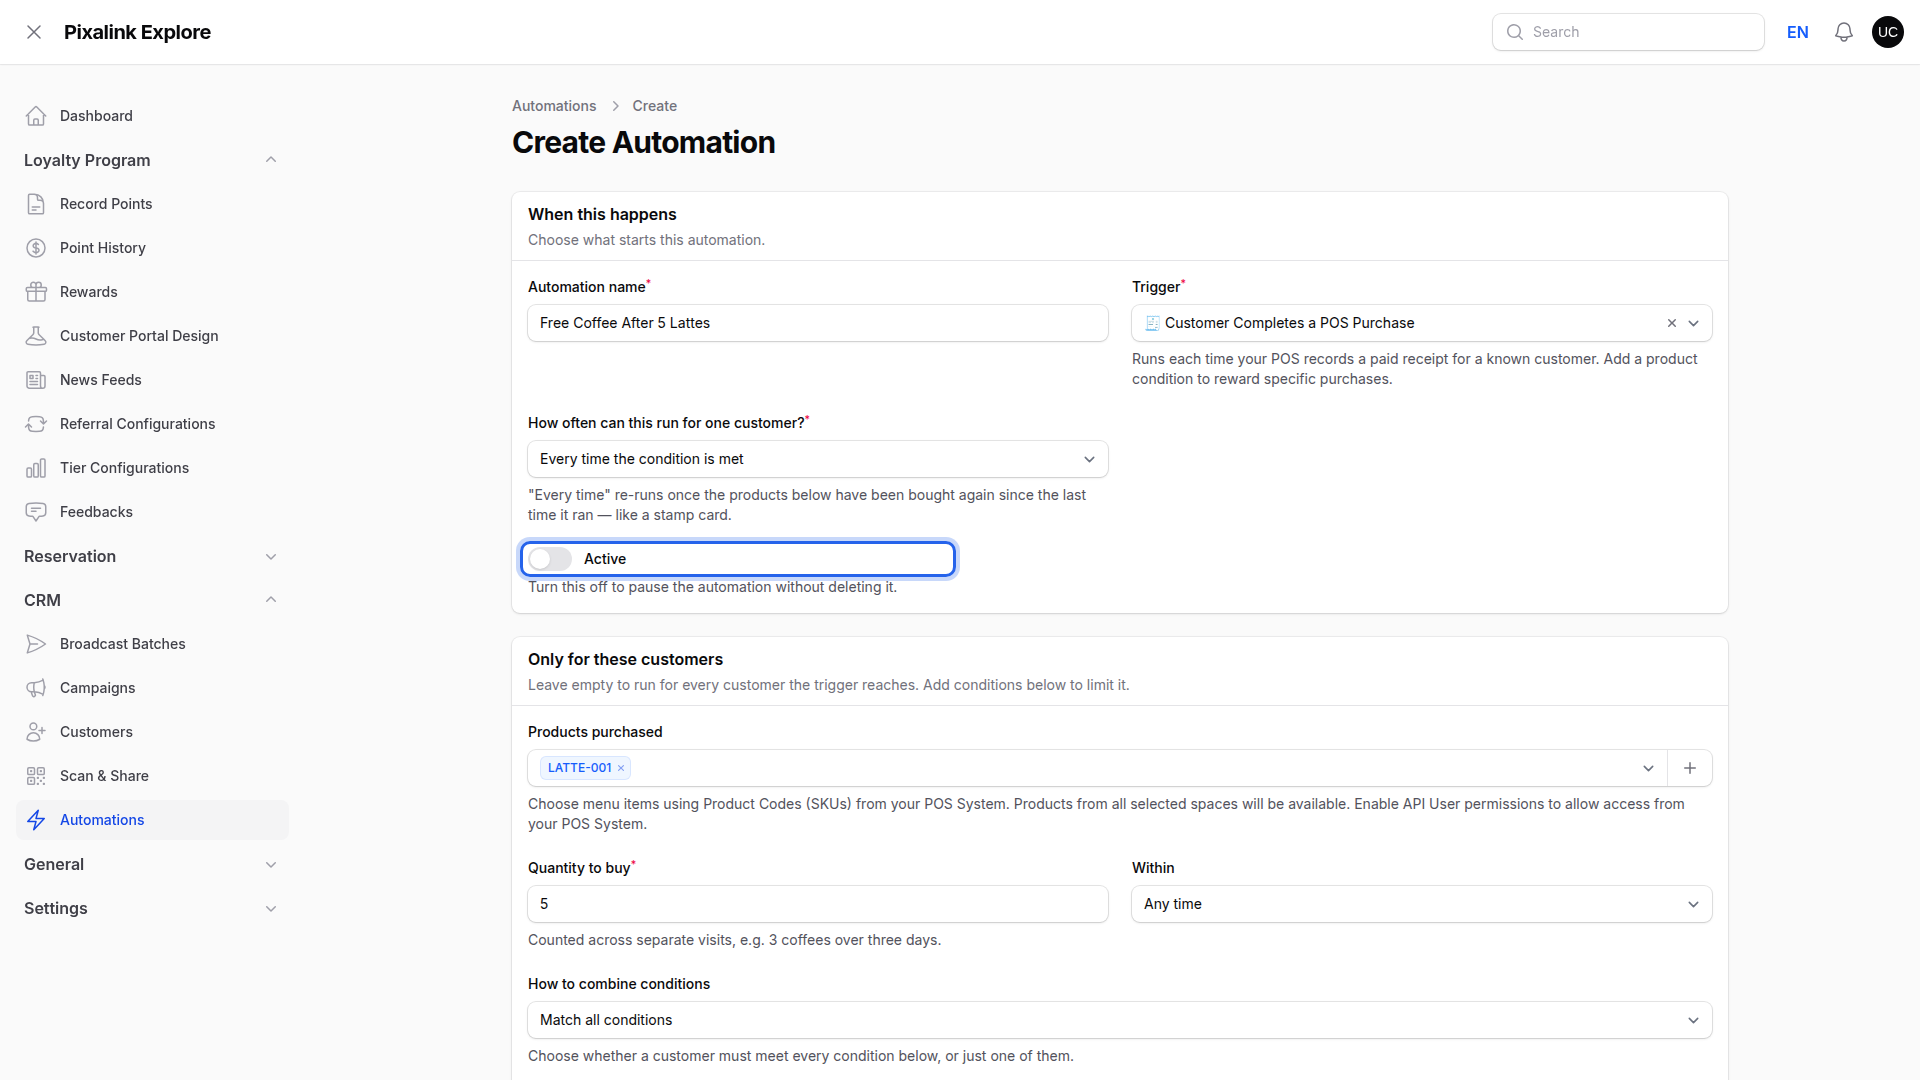Open the Trigger dropdown
This screenshot has height=1080, width=1920.
[1694, 323]
